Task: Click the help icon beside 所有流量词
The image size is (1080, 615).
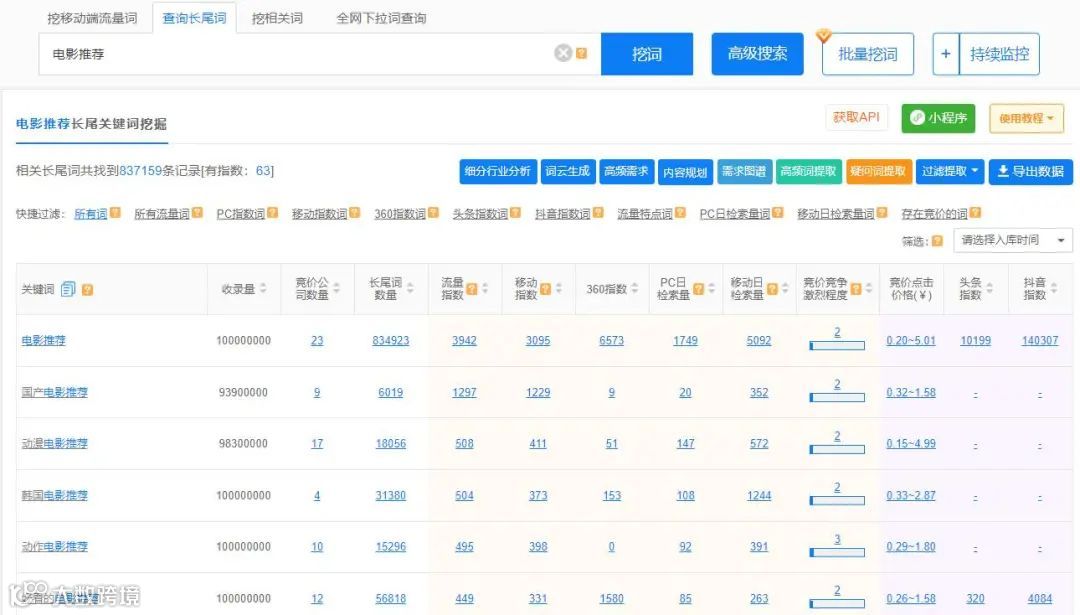Action: coord(197,213)
